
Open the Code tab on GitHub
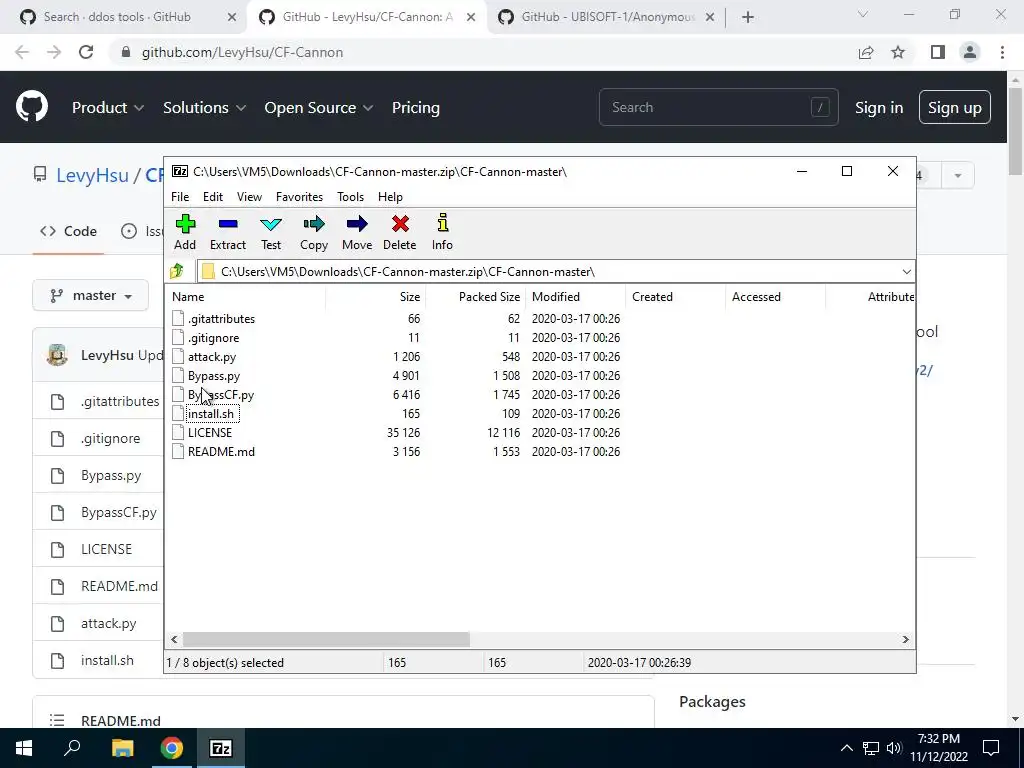[69, 231]
